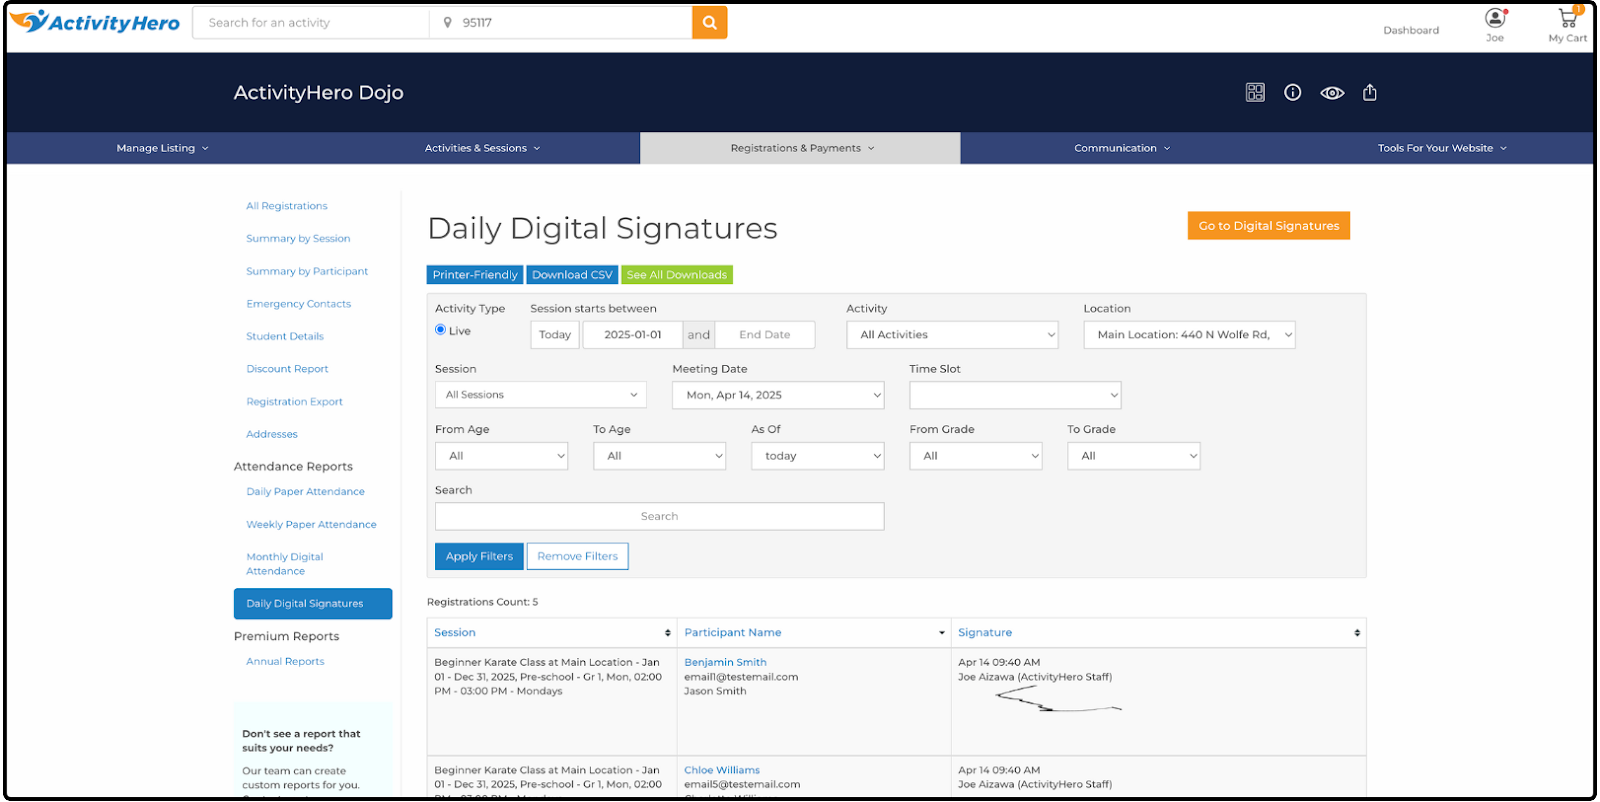Click the QR code icon in header

click(x=1255, y=92)
